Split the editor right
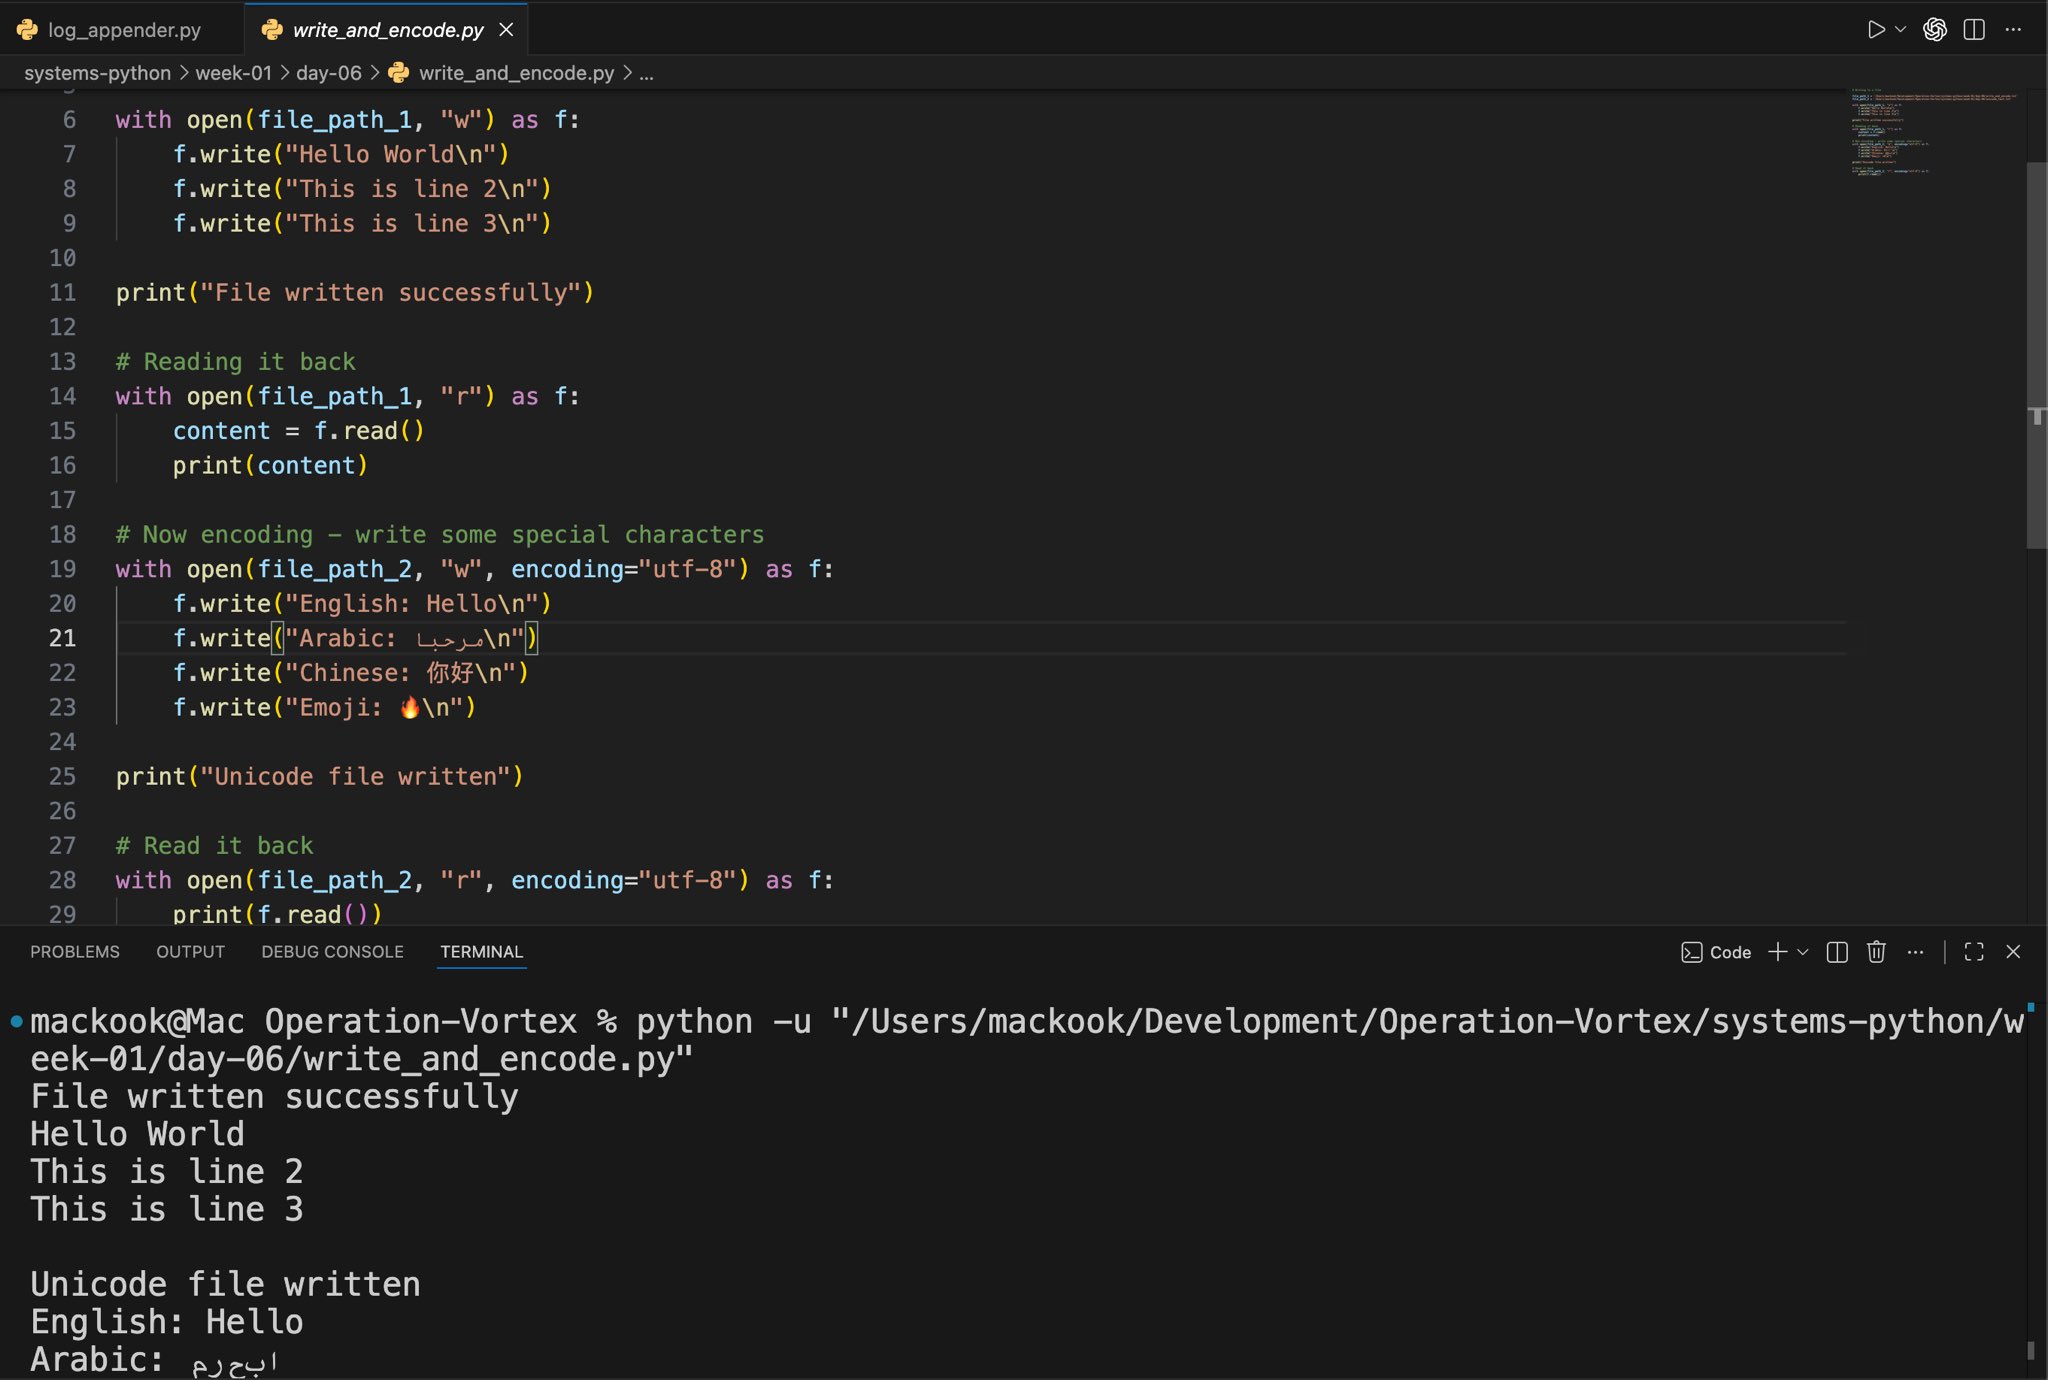 tap(1974, 30)
